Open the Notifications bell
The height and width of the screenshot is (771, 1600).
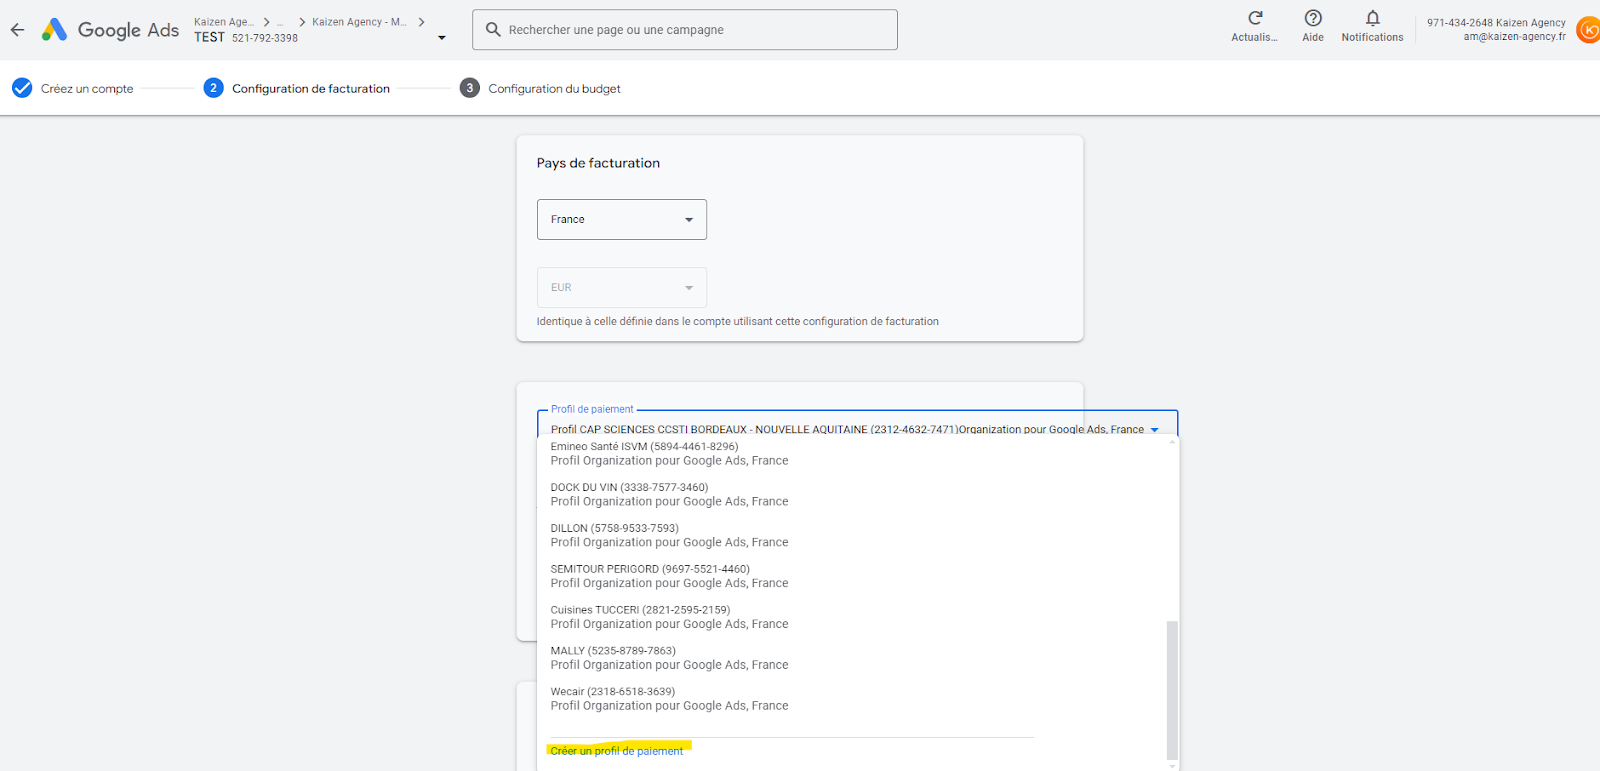[1372, 27]
